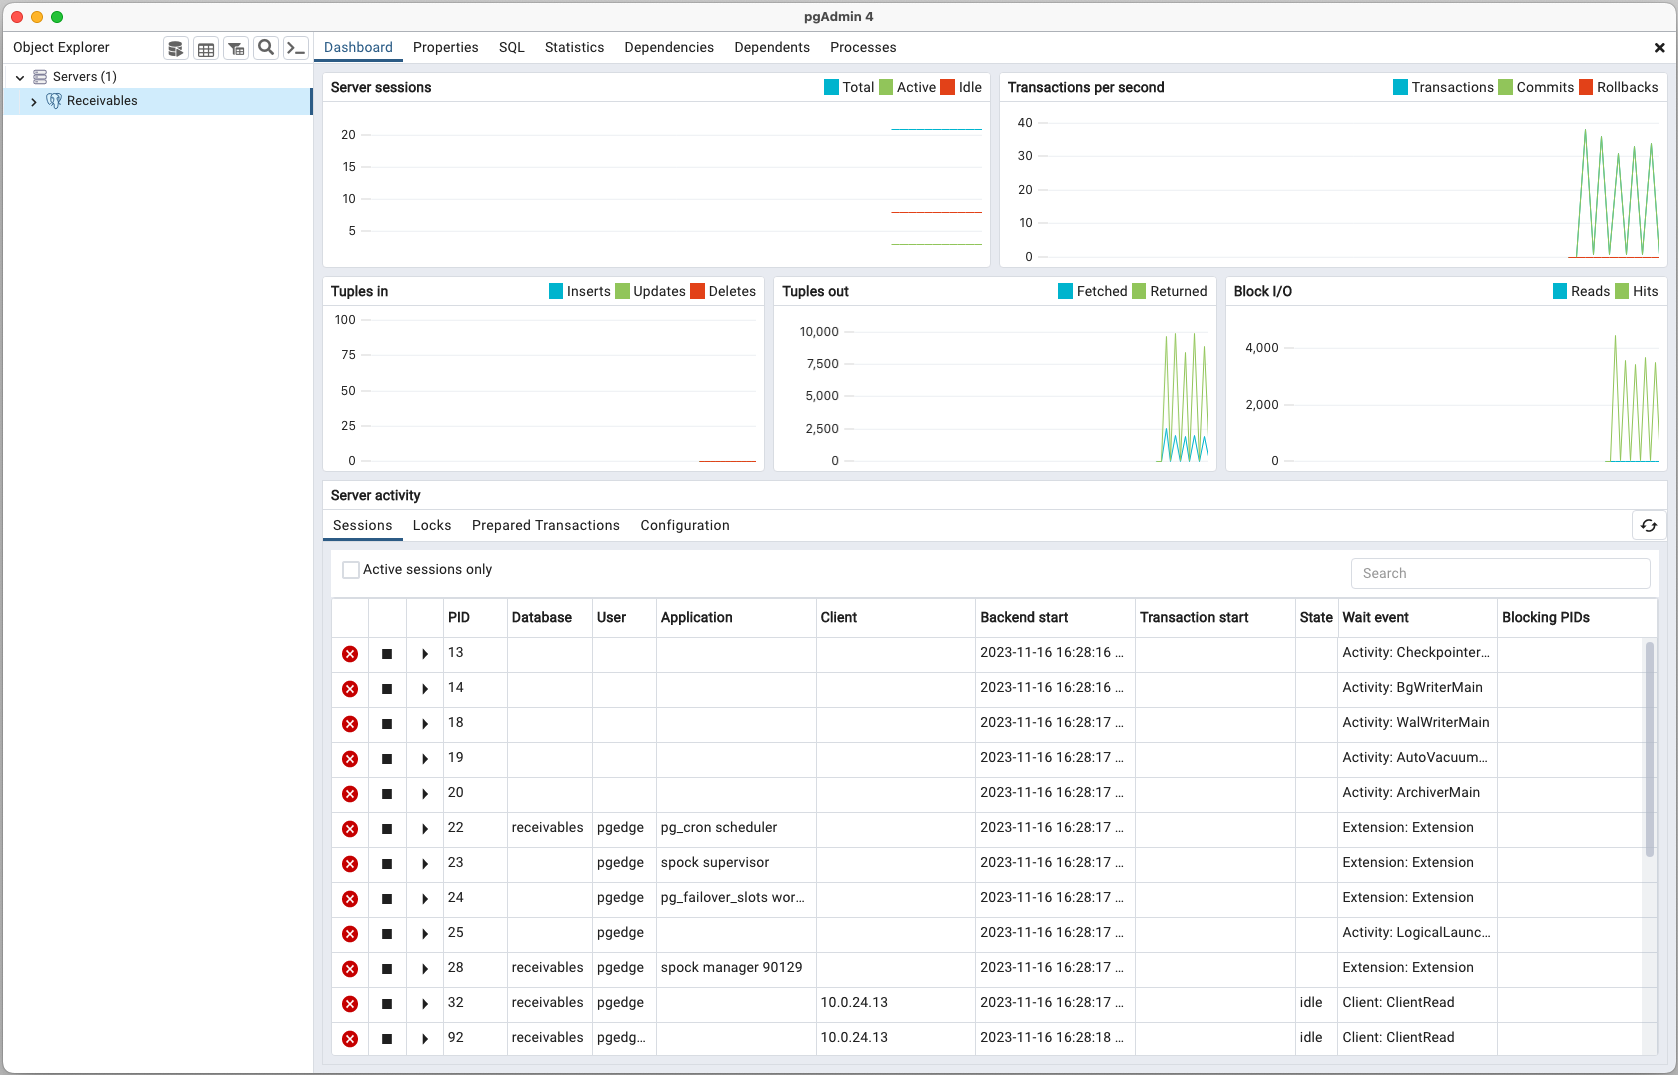The width and height of the screenshot is (1678, 1075).
Task: Click the Filtered Rows toolbar icon
Action: pyautogui.click(x=236, y=48)
